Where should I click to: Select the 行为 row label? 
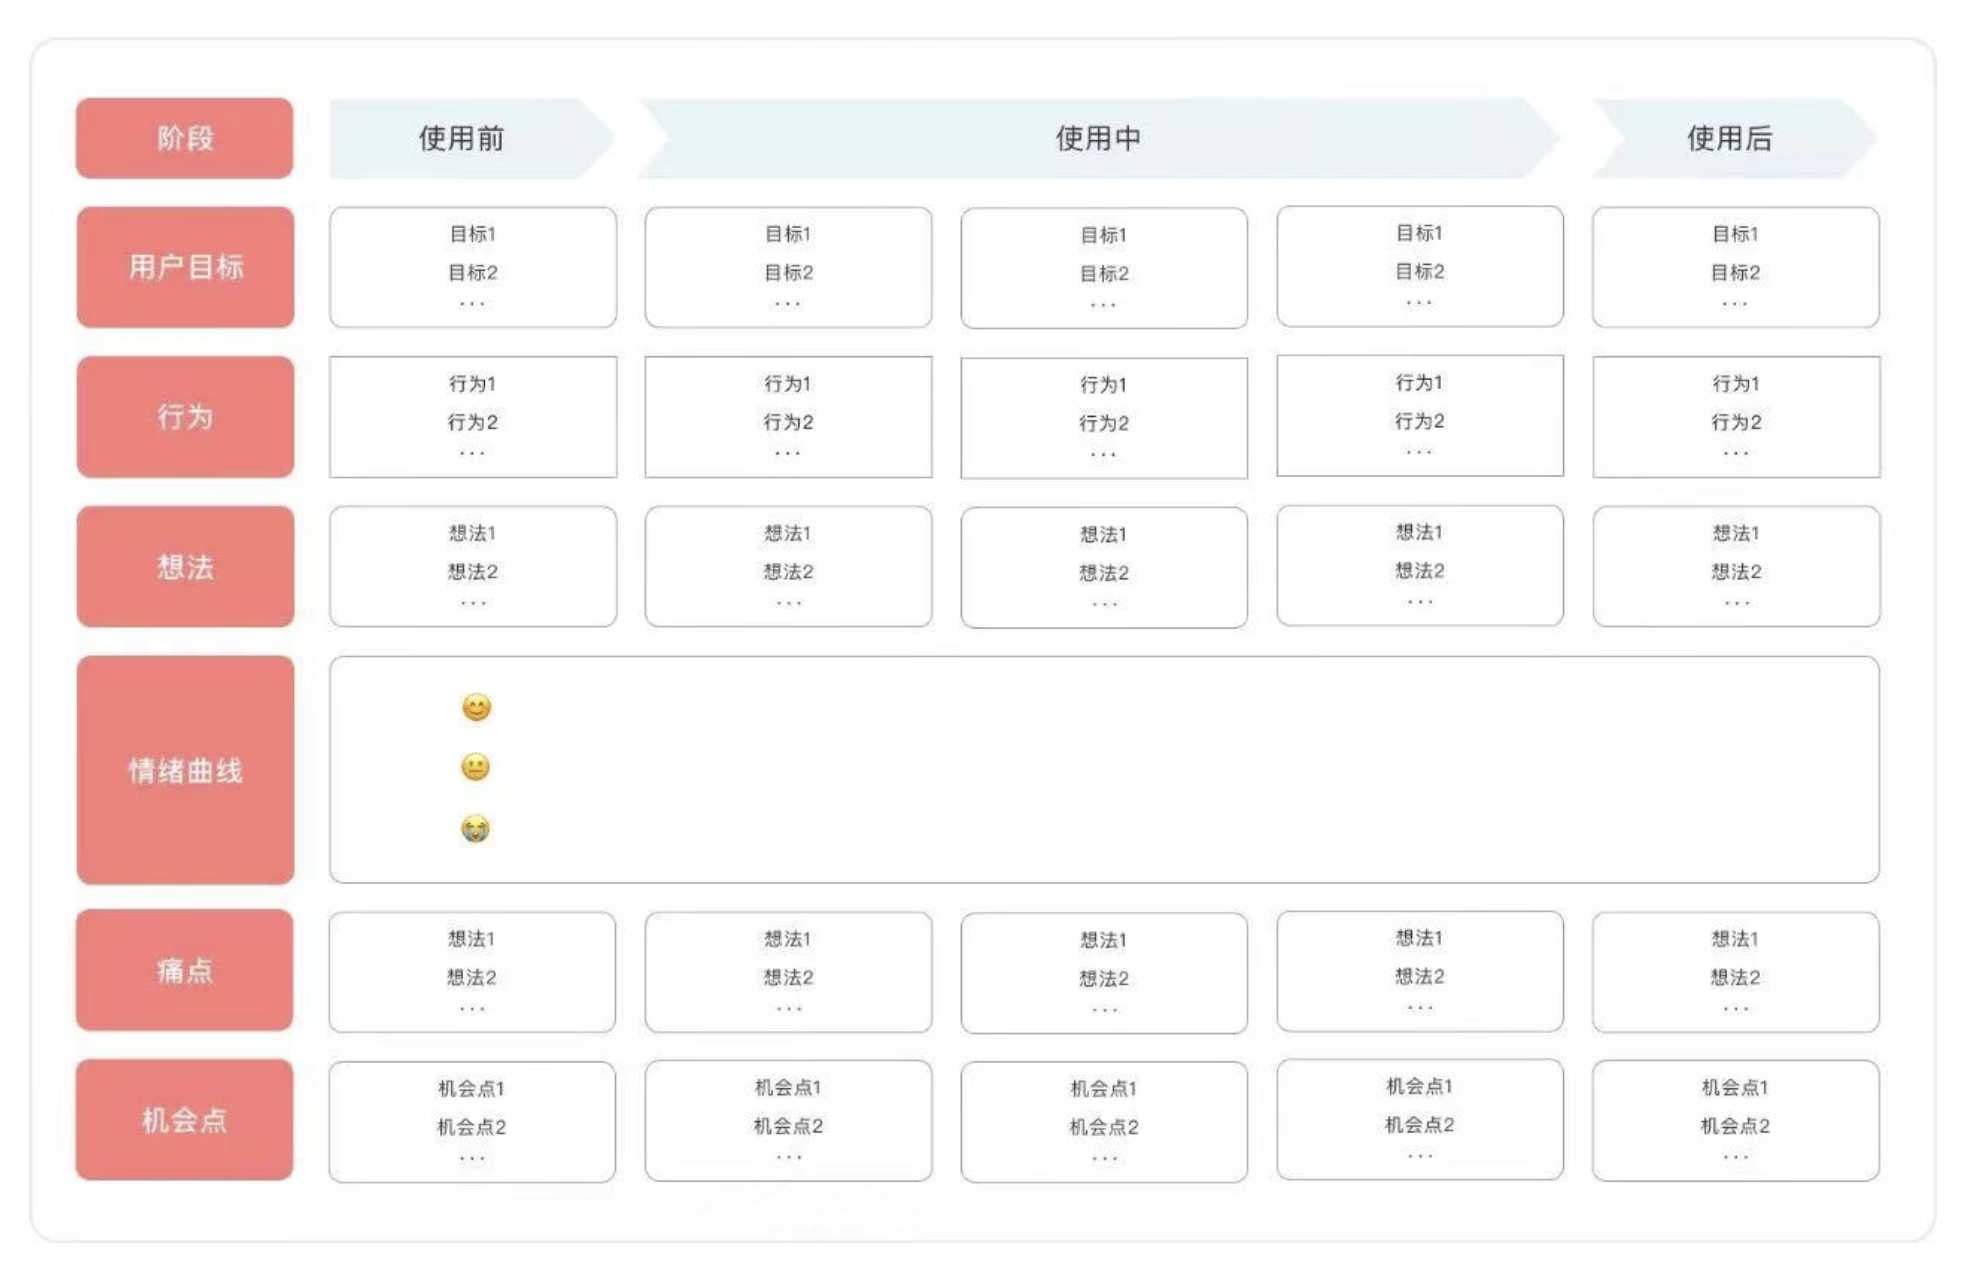(x=185, y=417)
